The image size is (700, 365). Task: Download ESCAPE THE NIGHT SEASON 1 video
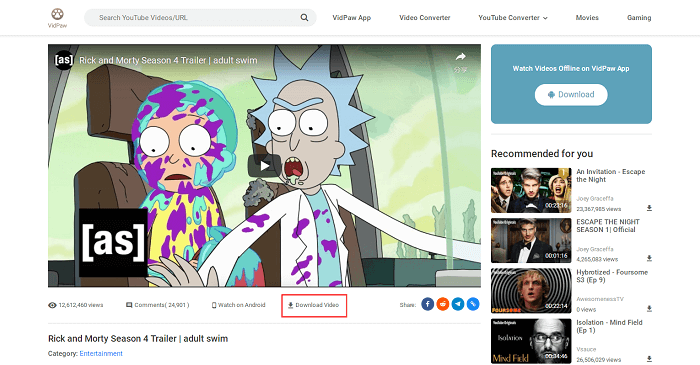coord(649,258)
